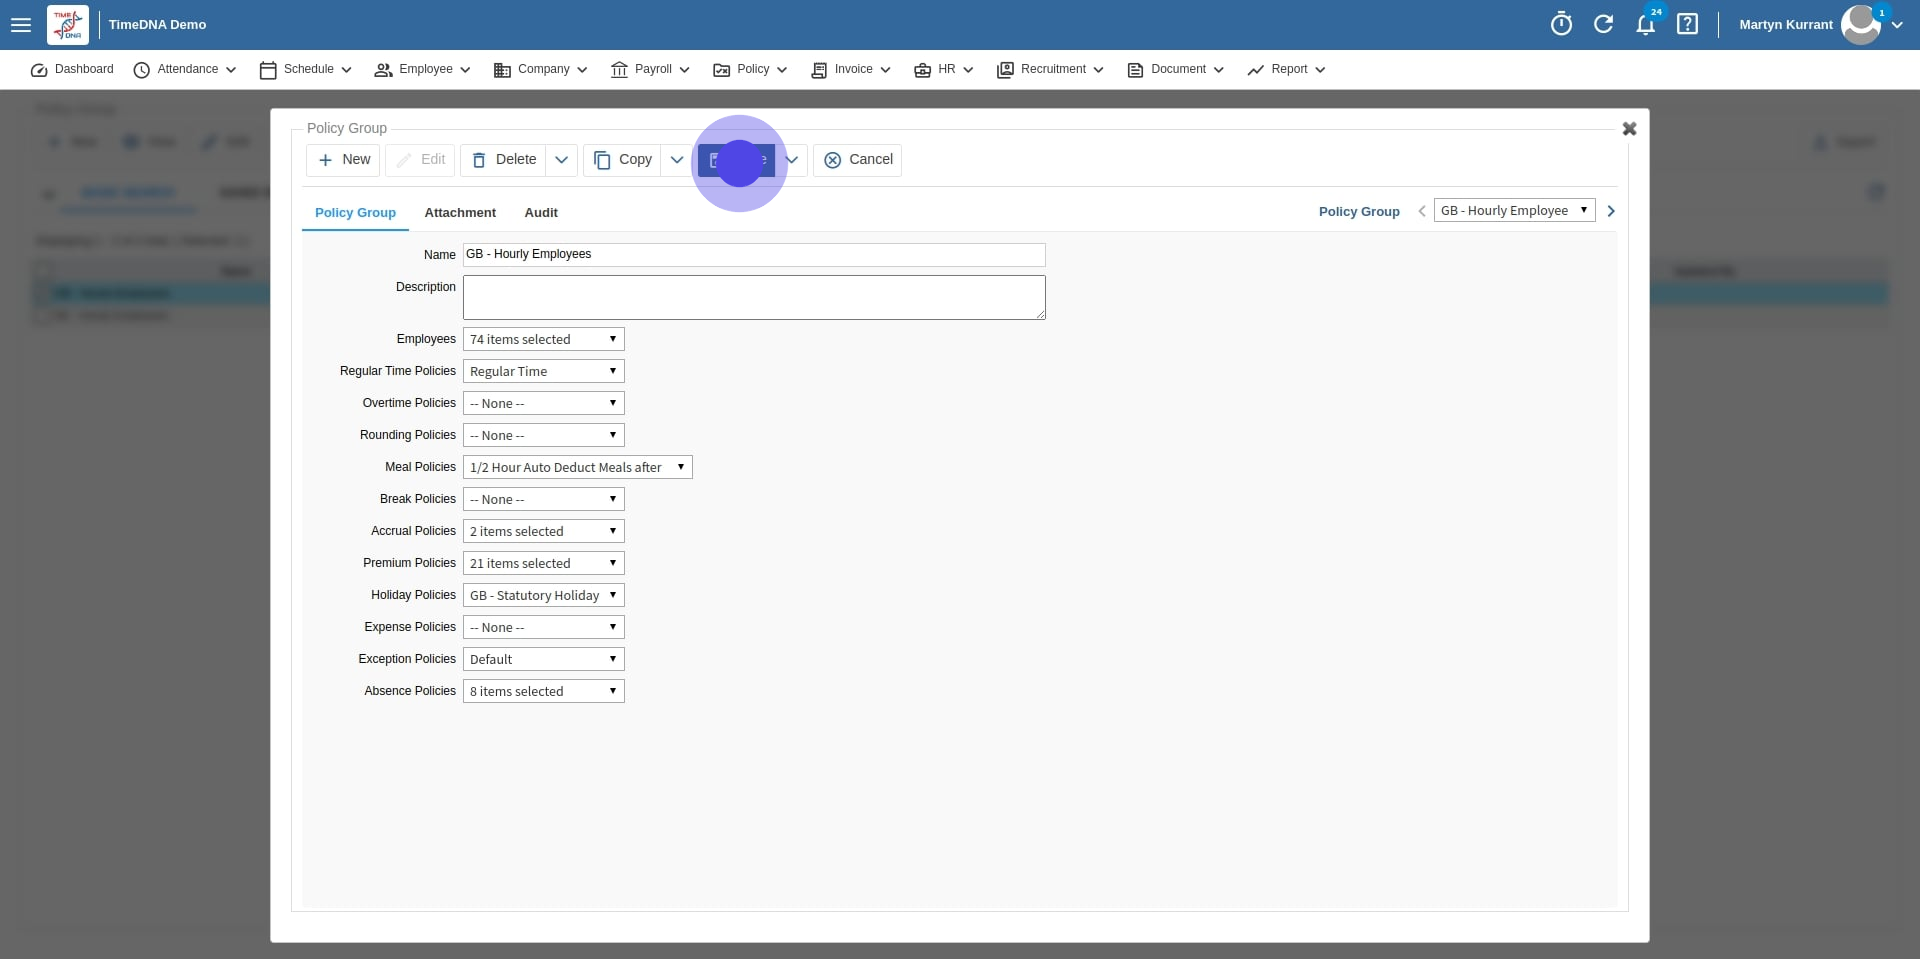Image resolution: width=1920 pixels, height=959 pixels.
Task: Click the Copy button
Action: point(622,160)
